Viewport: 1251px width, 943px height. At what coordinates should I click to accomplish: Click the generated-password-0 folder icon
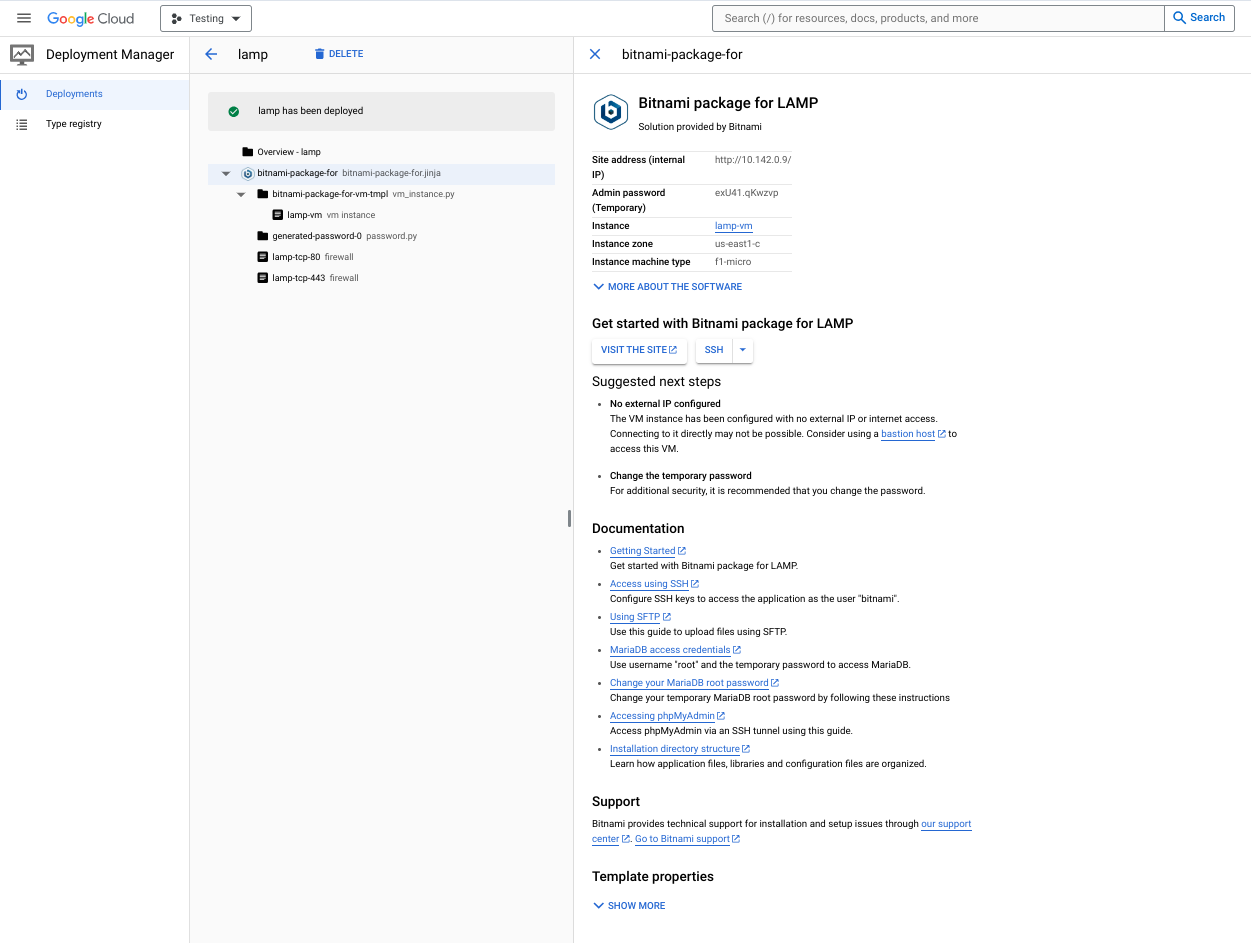click(x=263, y=236)
